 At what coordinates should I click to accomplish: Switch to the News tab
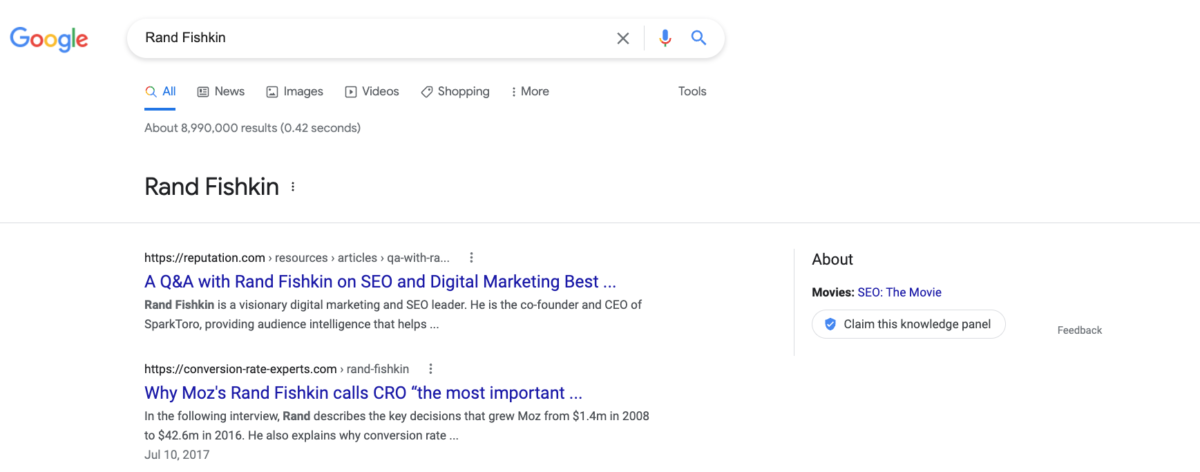click(221, 91)
